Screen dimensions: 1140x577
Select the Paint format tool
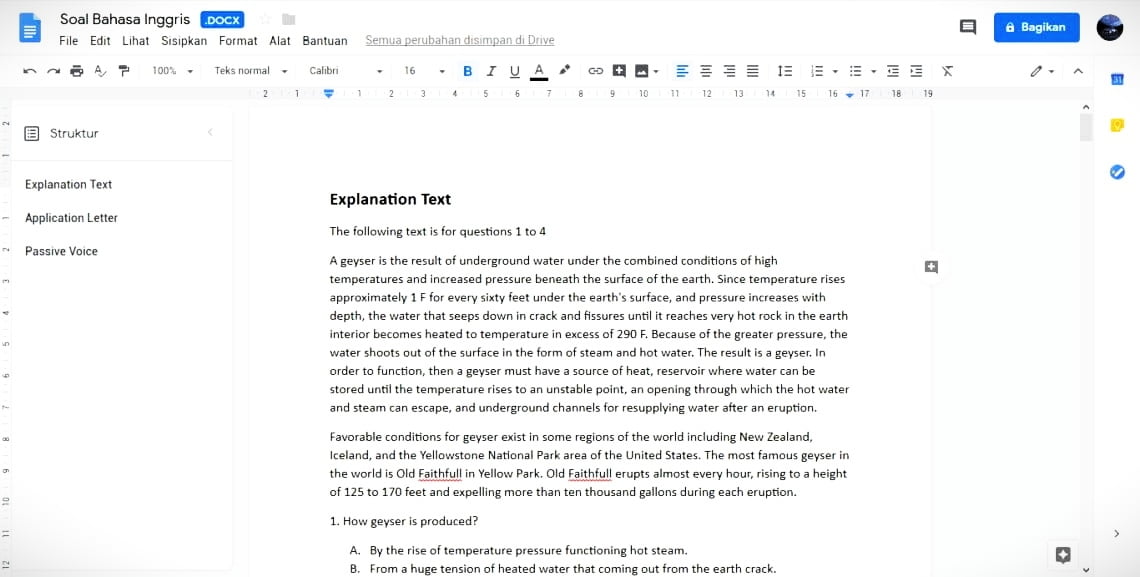(x=124, y=71)
